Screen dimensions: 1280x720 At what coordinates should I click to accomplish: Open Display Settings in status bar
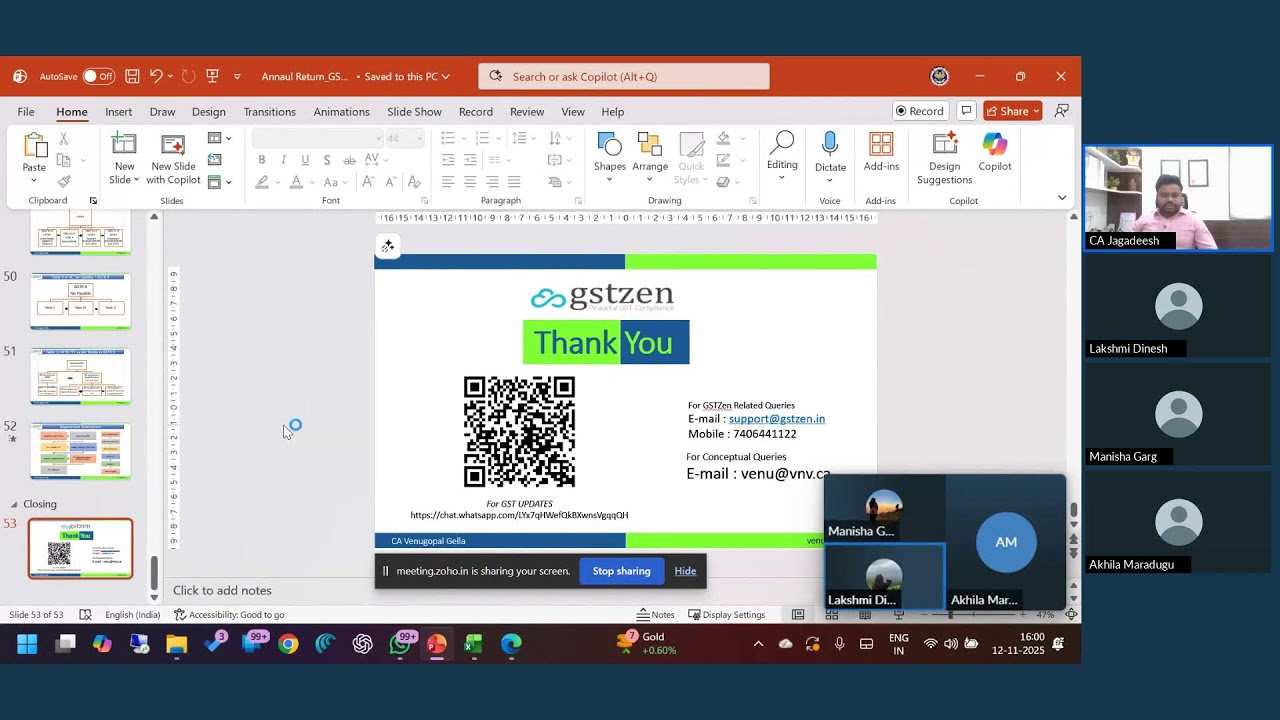coord(726,615)
